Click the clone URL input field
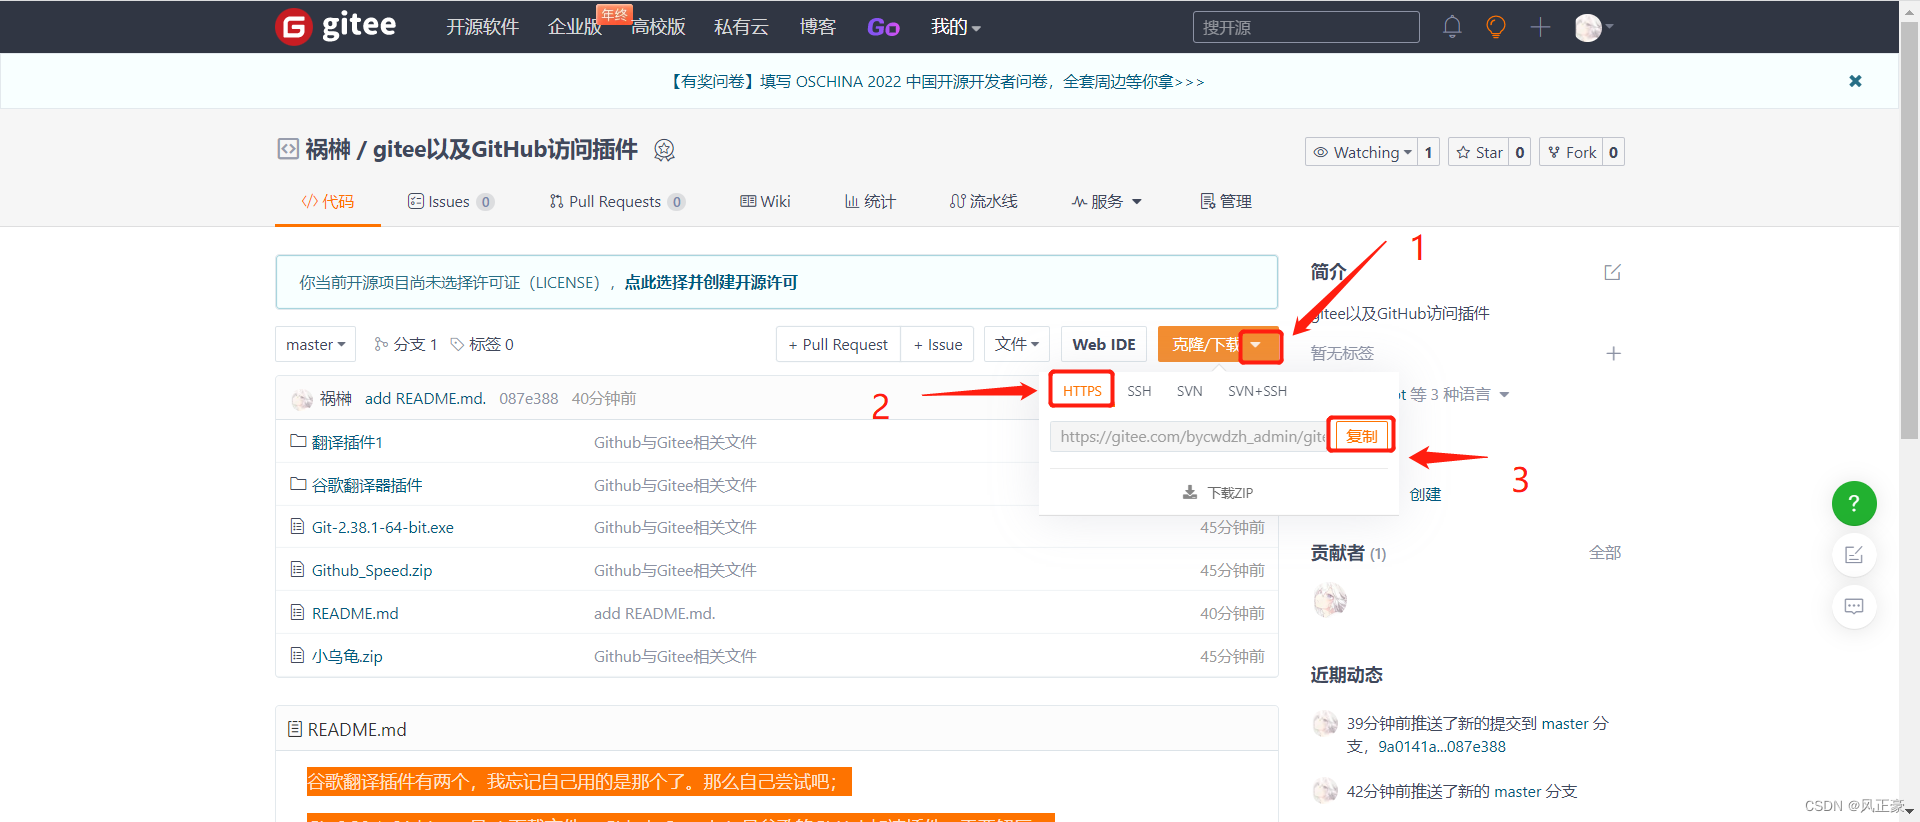1920x822 pixels. (x=1190, y=436)
